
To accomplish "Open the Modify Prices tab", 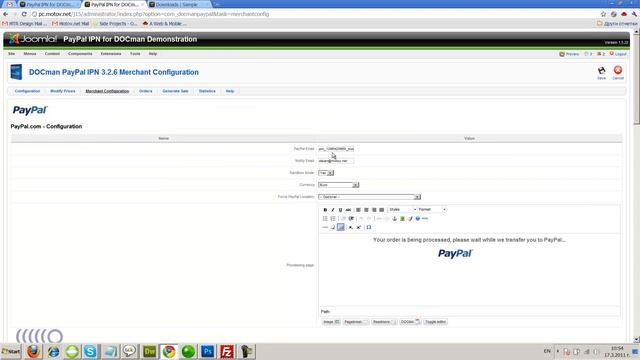I will click(x=63, y=91).
